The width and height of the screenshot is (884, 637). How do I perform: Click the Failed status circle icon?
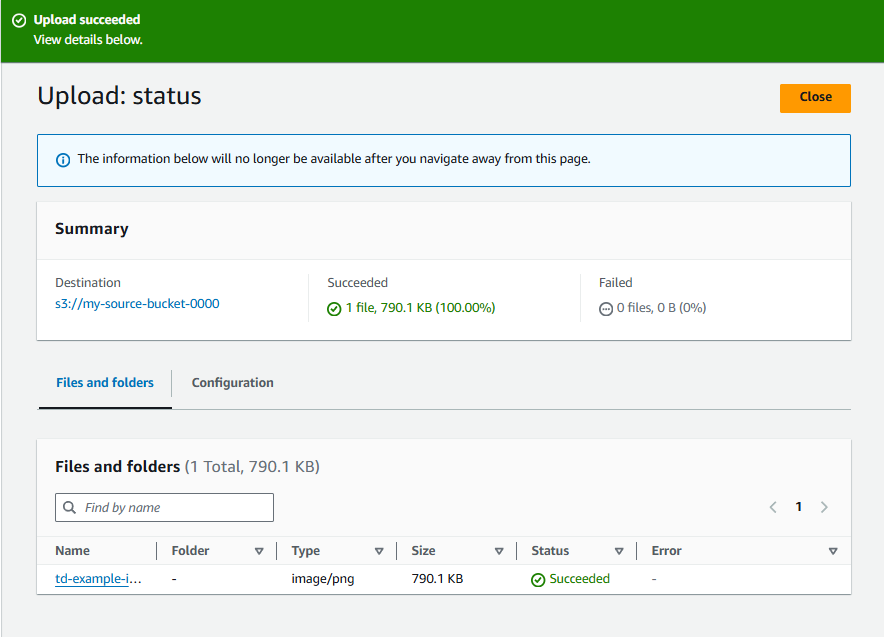(x=606, y=308)
